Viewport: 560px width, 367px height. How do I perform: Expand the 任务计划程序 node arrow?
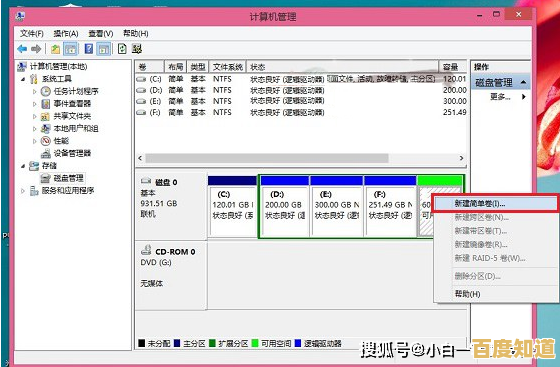(35, 92)
